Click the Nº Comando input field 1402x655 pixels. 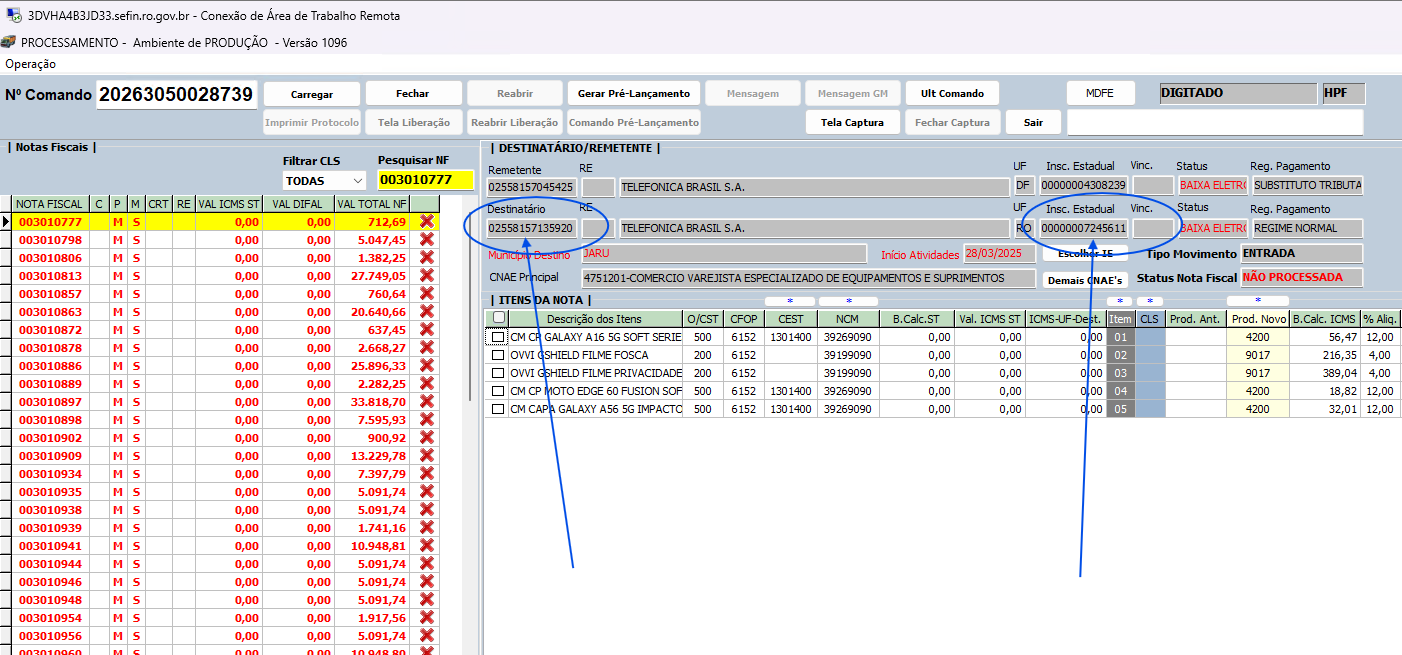point(176,95)
